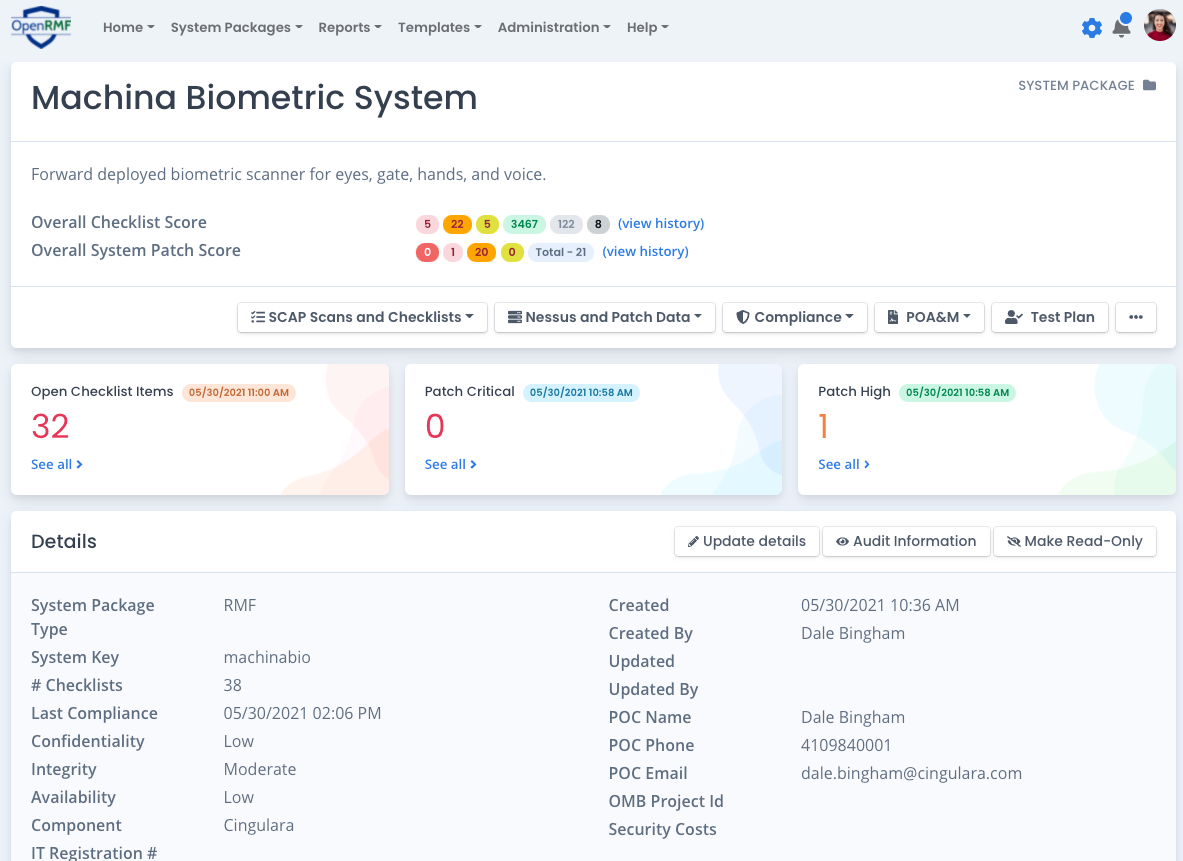This screenshot has height=861, width=1183.
Task: Open the settings gear icon
Action: [1092, 27]
